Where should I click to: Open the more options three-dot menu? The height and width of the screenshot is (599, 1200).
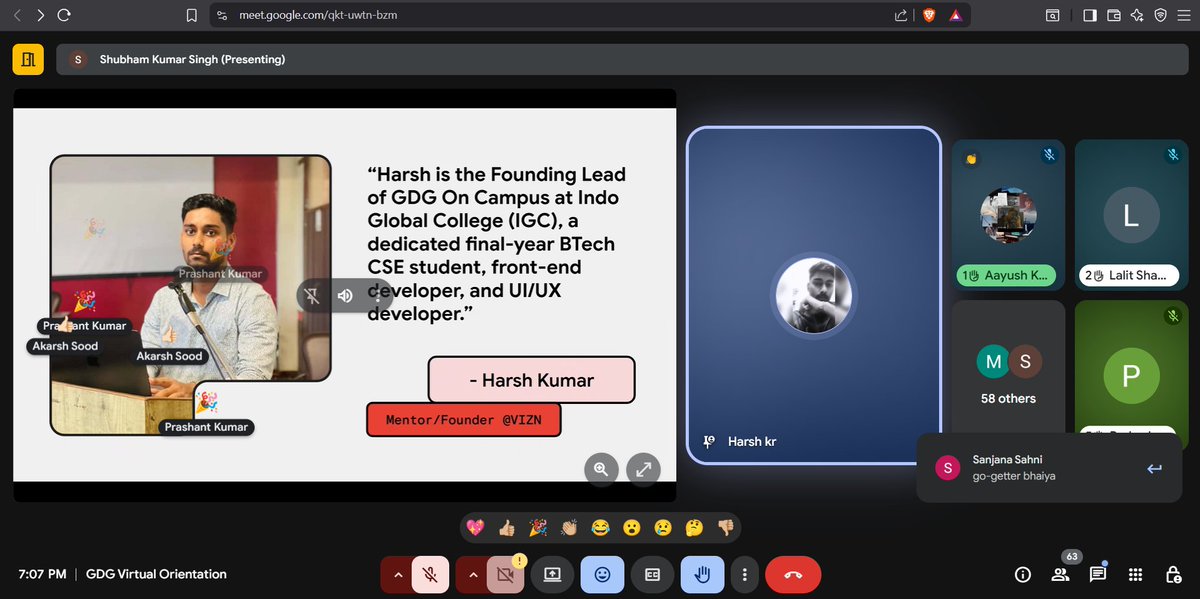744,575
